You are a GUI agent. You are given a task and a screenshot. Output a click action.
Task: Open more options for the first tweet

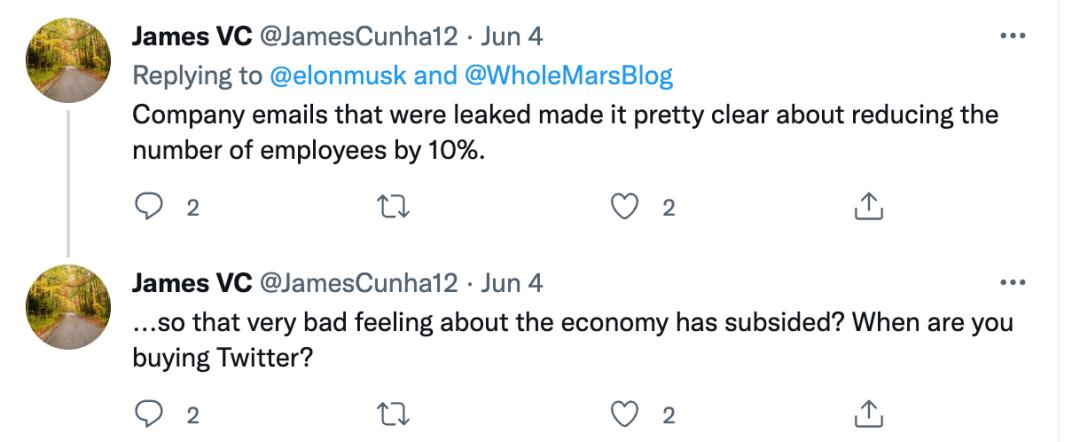1013,36
